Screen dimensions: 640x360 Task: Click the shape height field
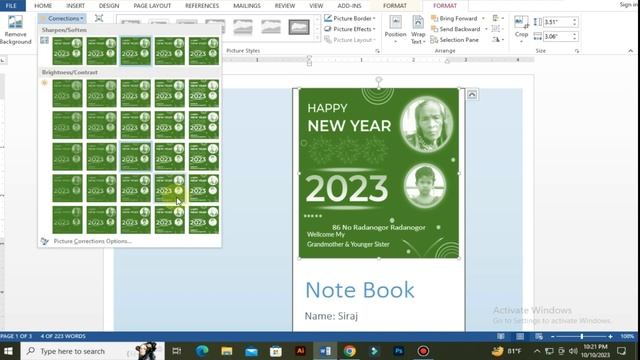point(557,22)
